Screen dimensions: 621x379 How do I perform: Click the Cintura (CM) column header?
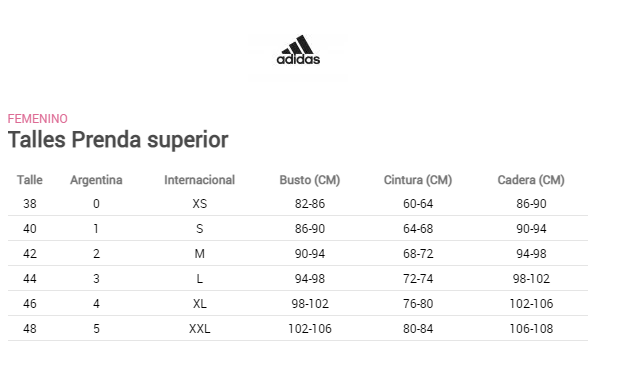[x=418, y=180]
